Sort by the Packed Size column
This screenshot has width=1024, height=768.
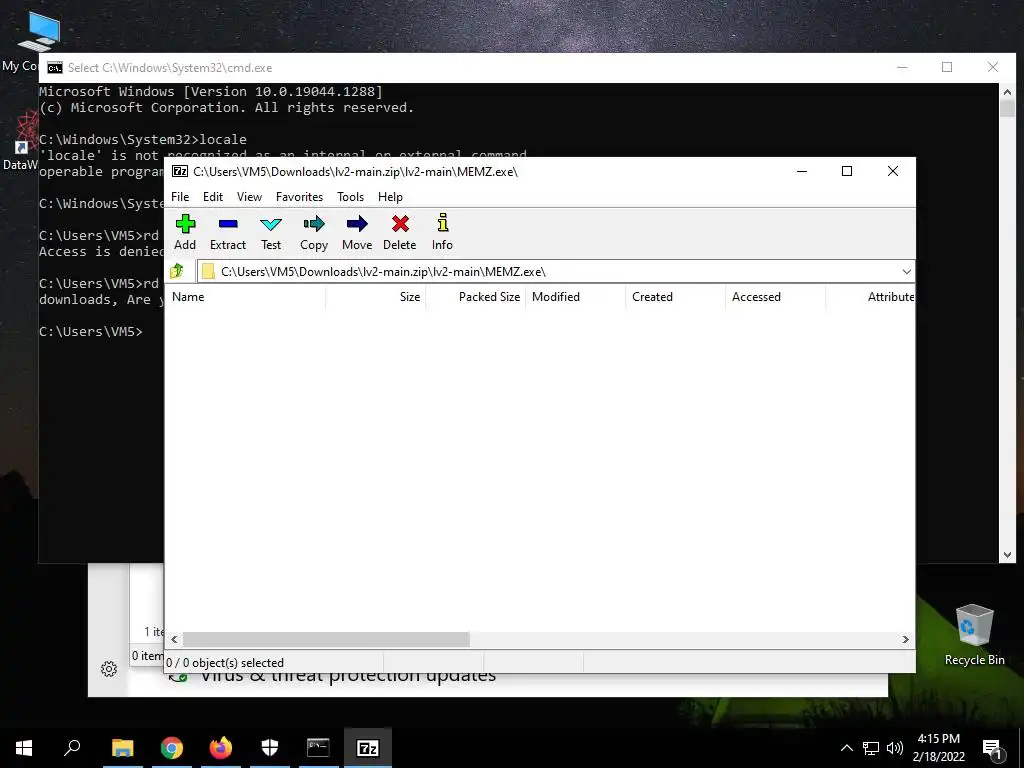click(475, 296)
